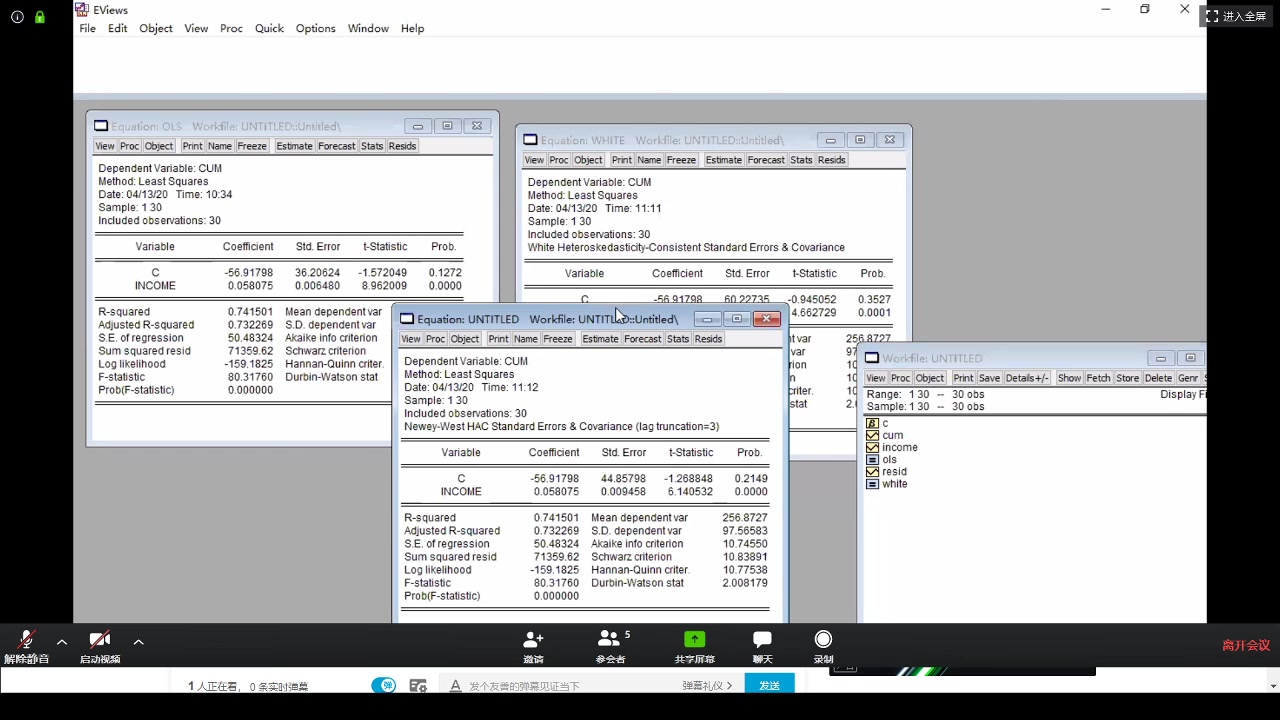
Task: Click the Enter Full Screen button
Action: [x=1237, y=16]
